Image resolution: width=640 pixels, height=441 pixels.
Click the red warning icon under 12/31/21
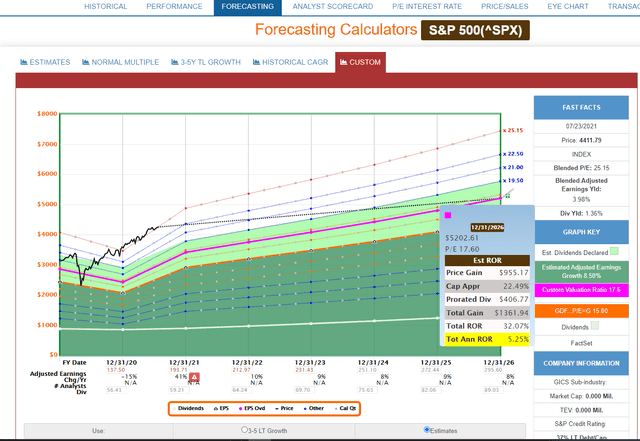click(x=194, y=377)
